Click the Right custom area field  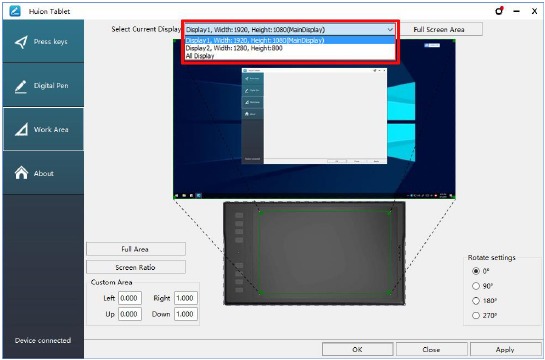point(186,298)
